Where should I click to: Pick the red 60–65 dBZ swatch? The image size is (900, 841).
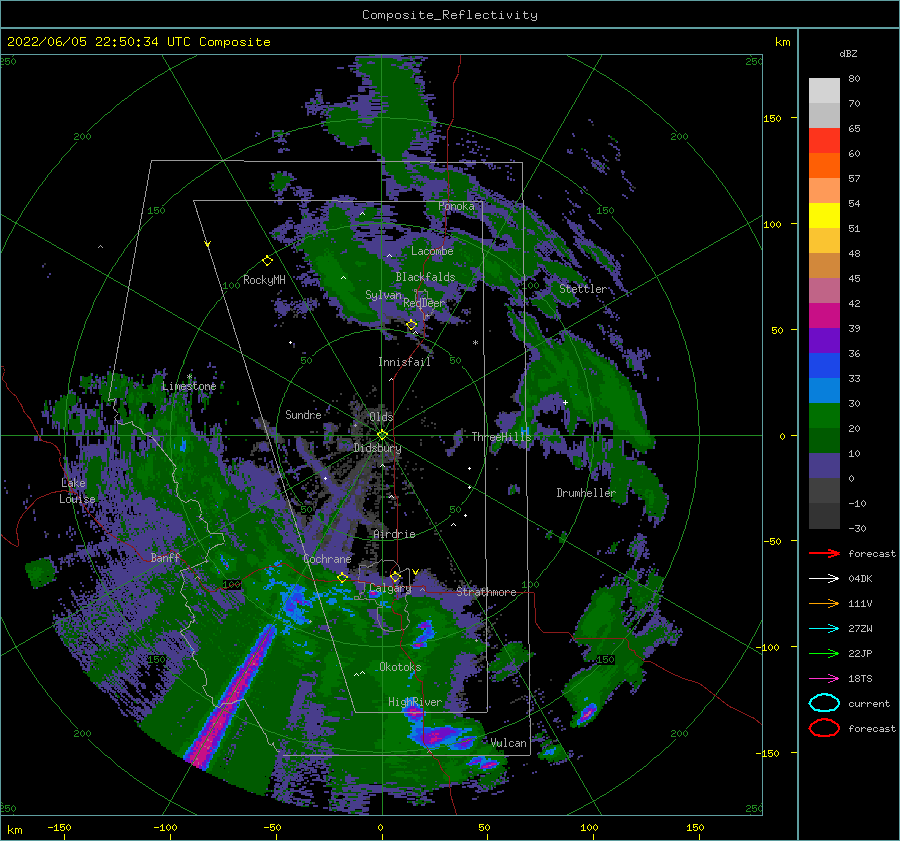(824, 141)
